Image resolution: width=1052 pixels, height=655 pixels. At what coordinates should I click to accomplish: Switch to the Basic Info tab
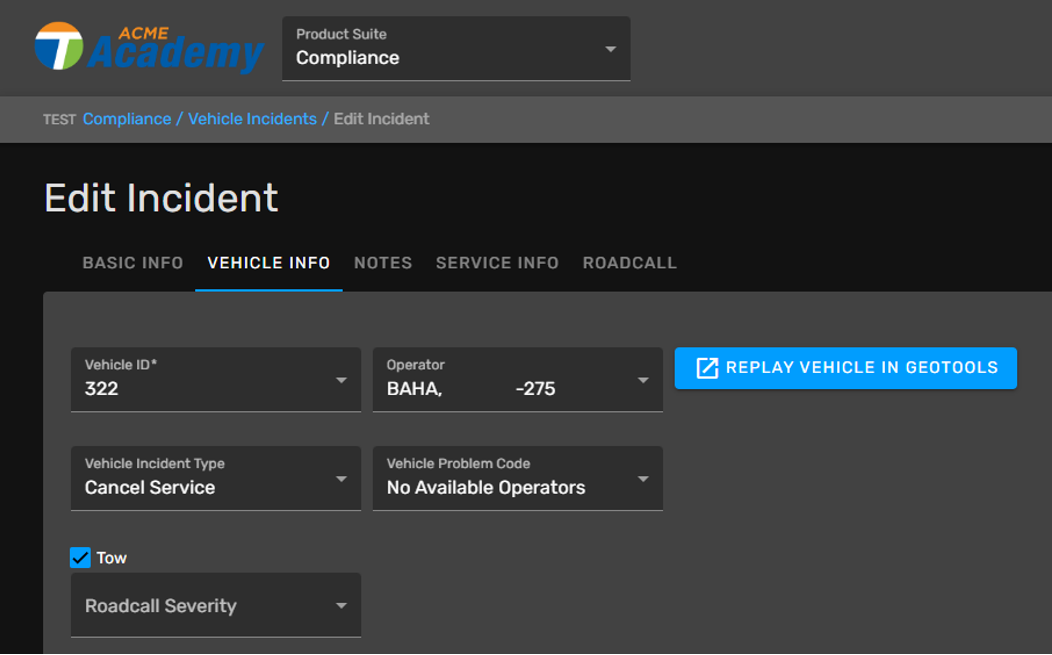[133, 263]
